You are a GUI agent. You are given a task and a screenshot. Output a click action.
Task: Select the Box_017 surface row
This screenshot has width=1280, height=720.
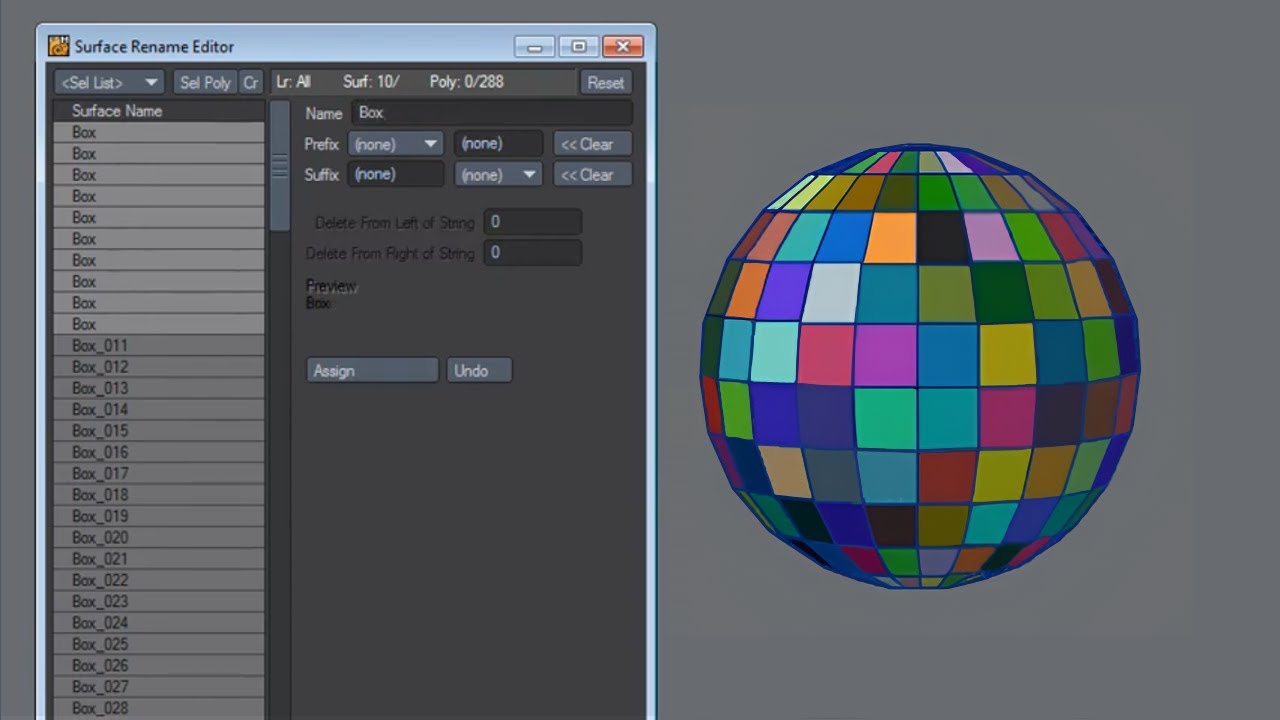(x=159, y=474)
